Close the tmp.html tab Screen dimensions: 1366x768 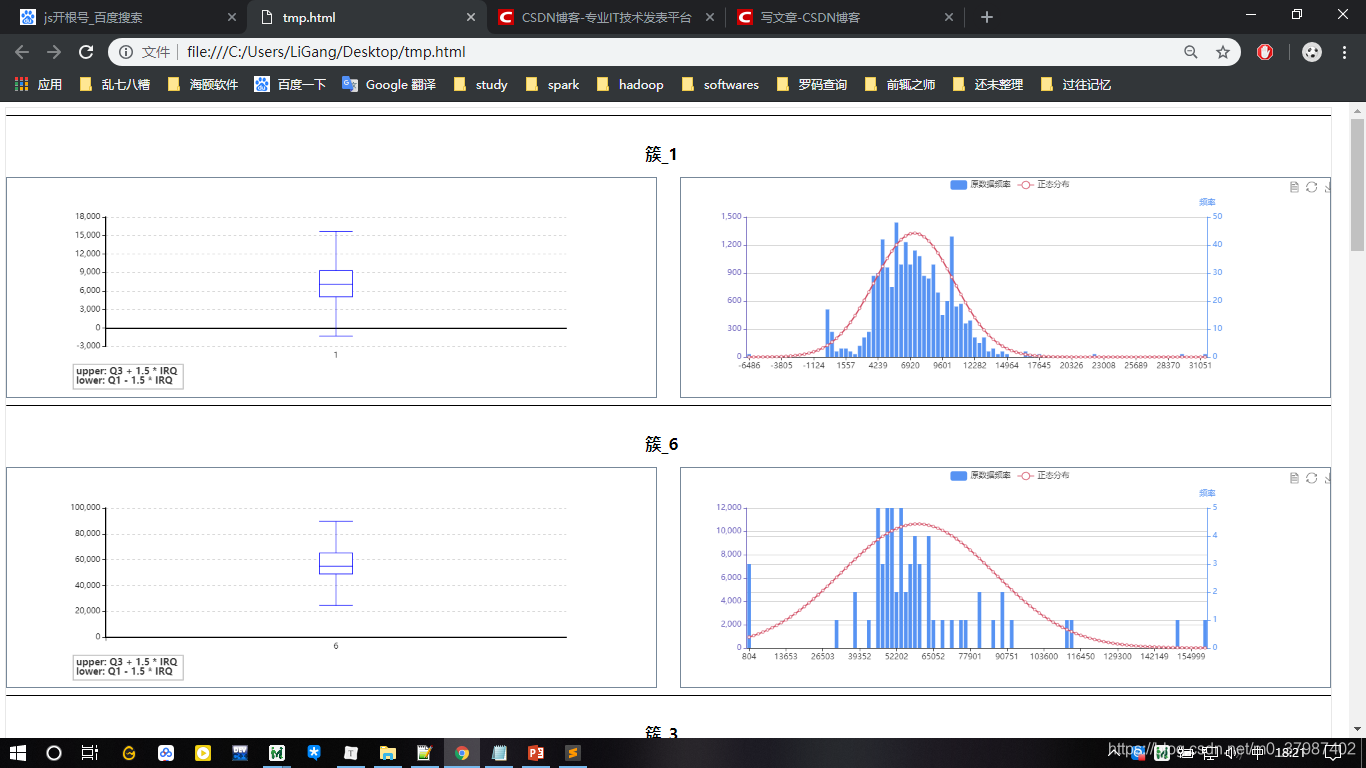click(x=471, y=17)
